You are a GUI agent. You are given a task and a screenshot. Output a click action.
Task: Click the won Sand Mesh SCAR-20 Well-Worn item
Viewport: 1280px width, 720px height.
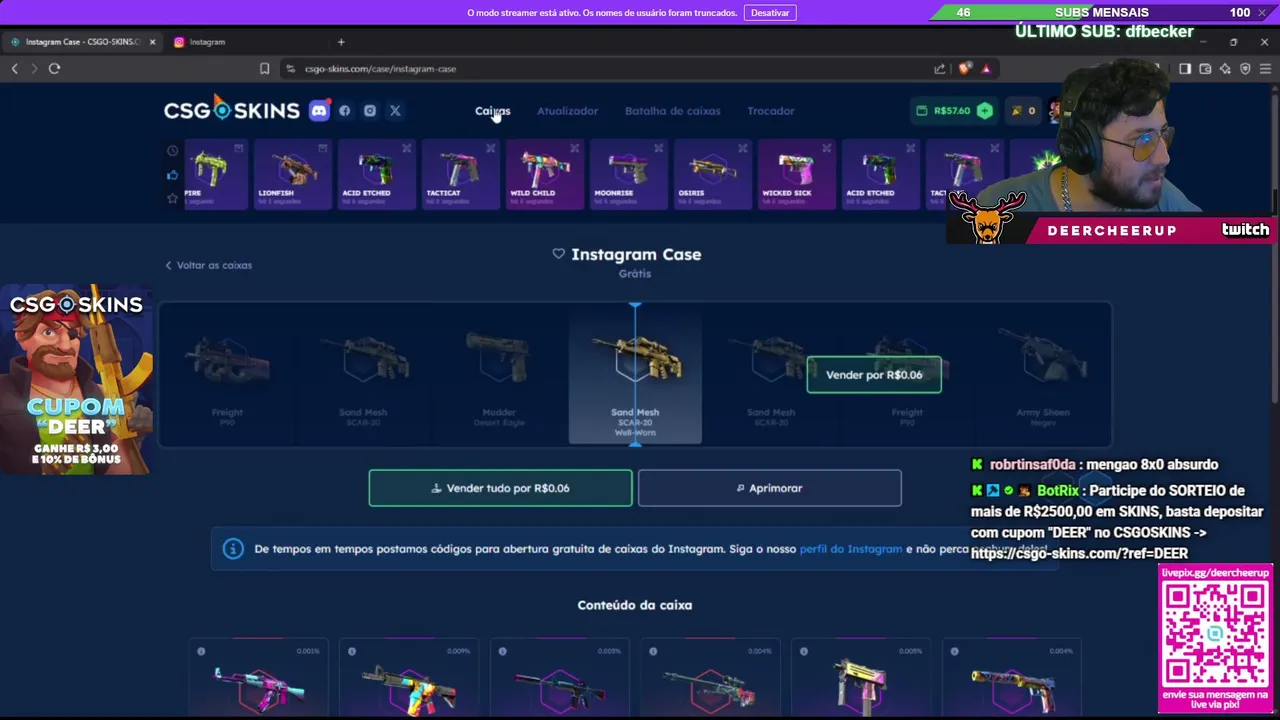click(635, 375)
